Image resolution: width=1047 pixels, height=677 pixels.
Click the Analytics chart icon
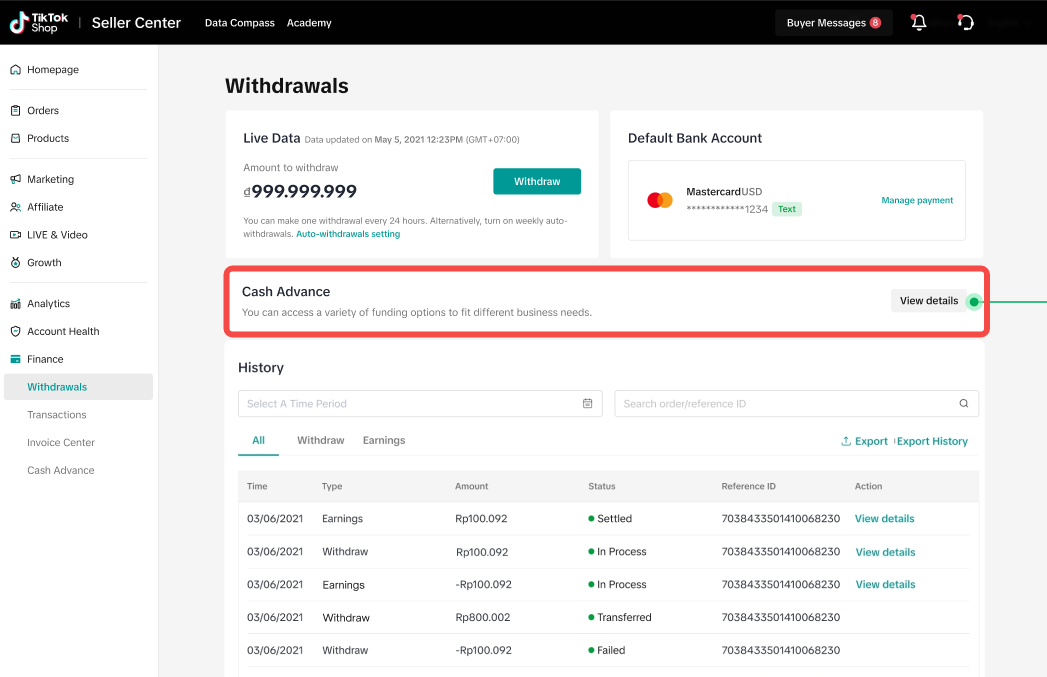pos(15,304)
